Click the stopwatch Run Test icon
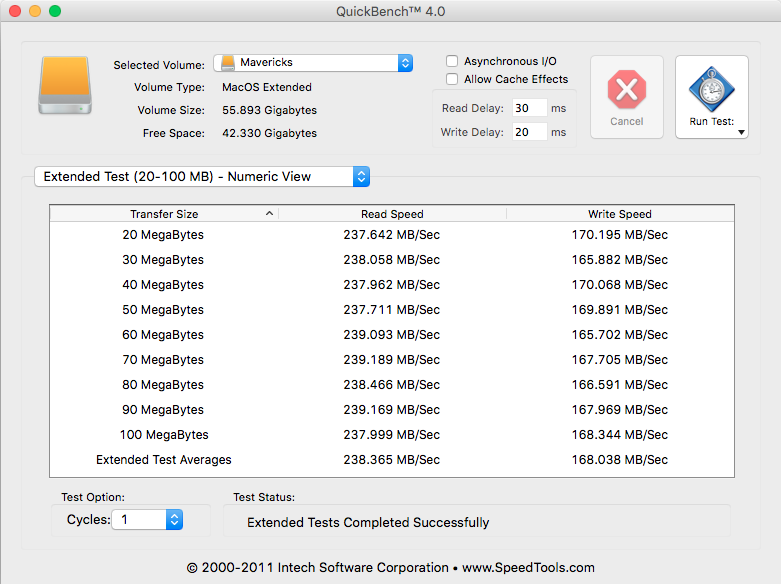Screen dimensions: 781x584 [711, 90]
